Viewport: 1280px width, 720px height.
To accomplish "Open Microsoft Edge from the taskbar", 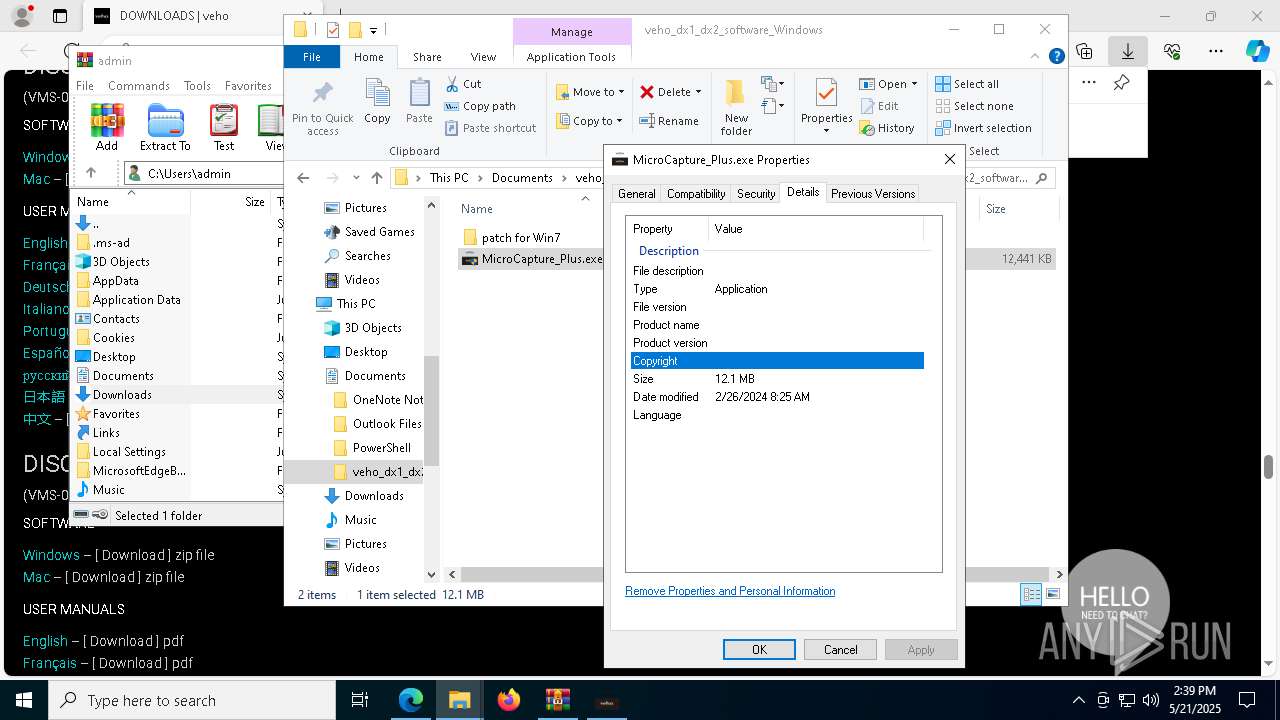I will point(411,700).
